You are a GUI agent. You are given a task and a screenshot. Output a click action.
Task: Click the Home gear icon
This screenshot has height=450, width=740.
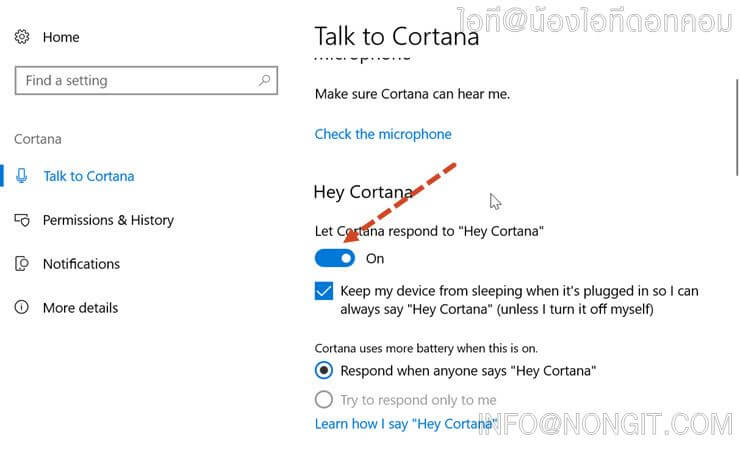(x=22, y=37)
